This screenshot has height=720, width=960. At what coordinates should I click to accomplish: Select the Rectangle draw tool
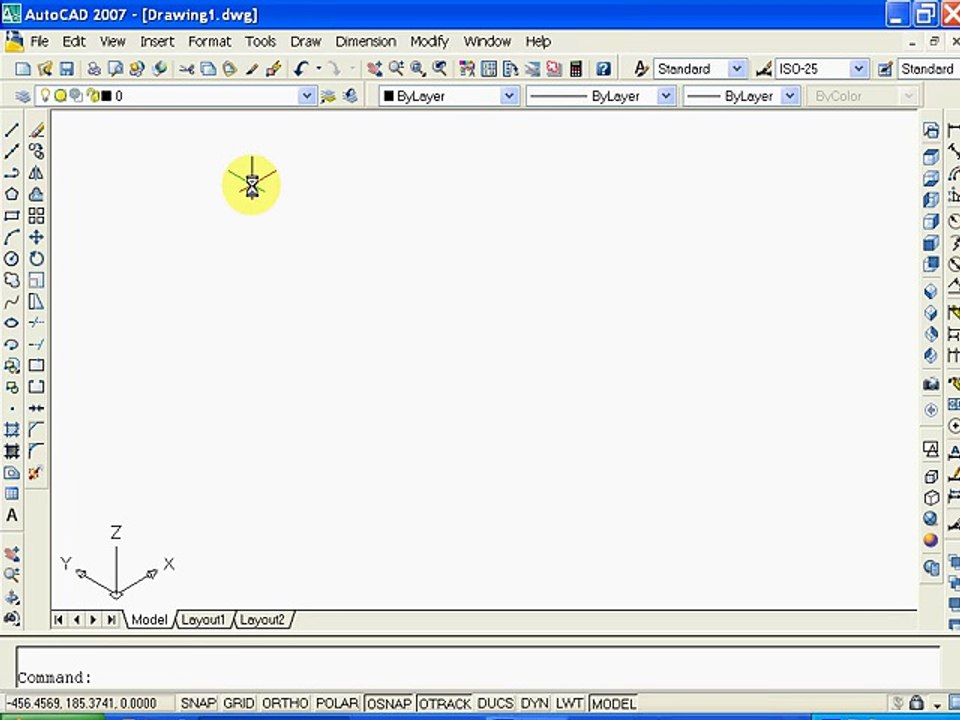coord(12,216)
